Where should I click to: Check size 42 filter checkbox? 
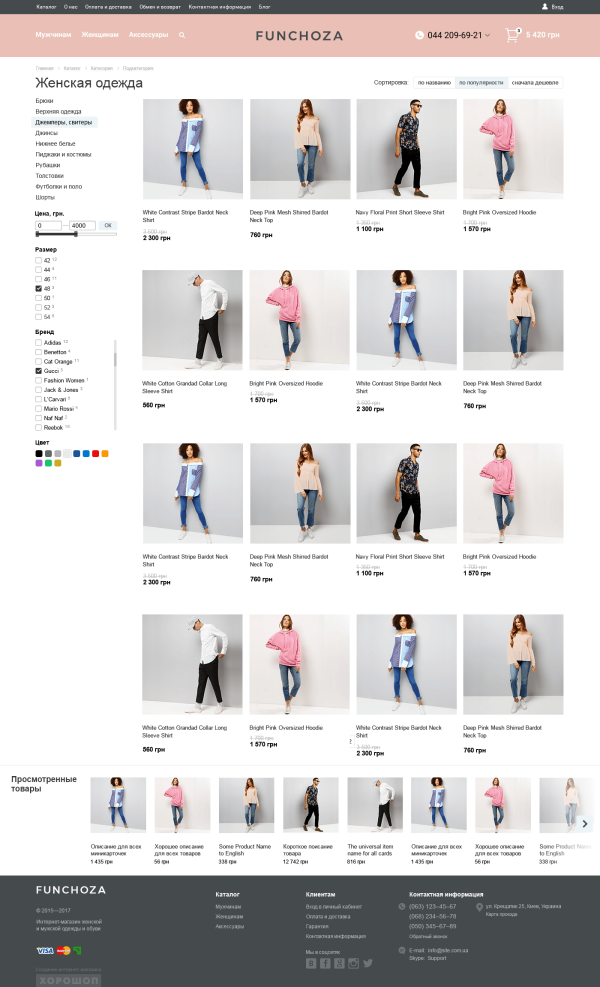point(38,260)
